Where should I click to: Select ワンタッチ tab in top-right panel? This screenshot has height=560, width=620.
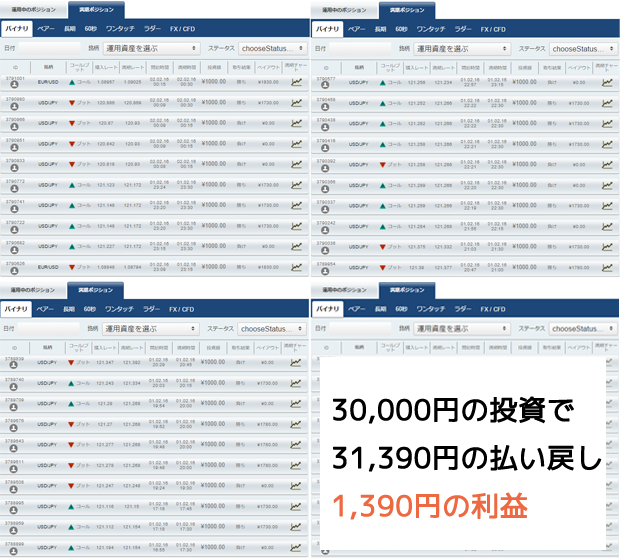tap(431, 29)
